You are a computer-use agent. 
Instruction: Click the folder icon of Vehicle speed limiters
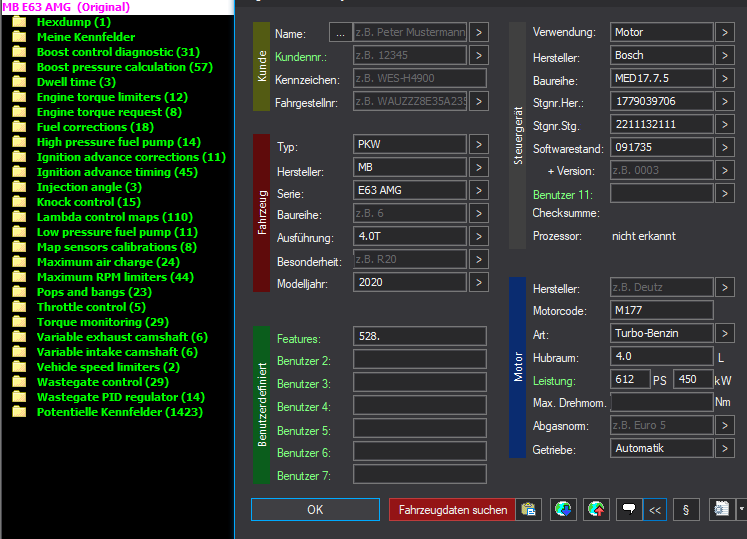[x=19, y=367]
